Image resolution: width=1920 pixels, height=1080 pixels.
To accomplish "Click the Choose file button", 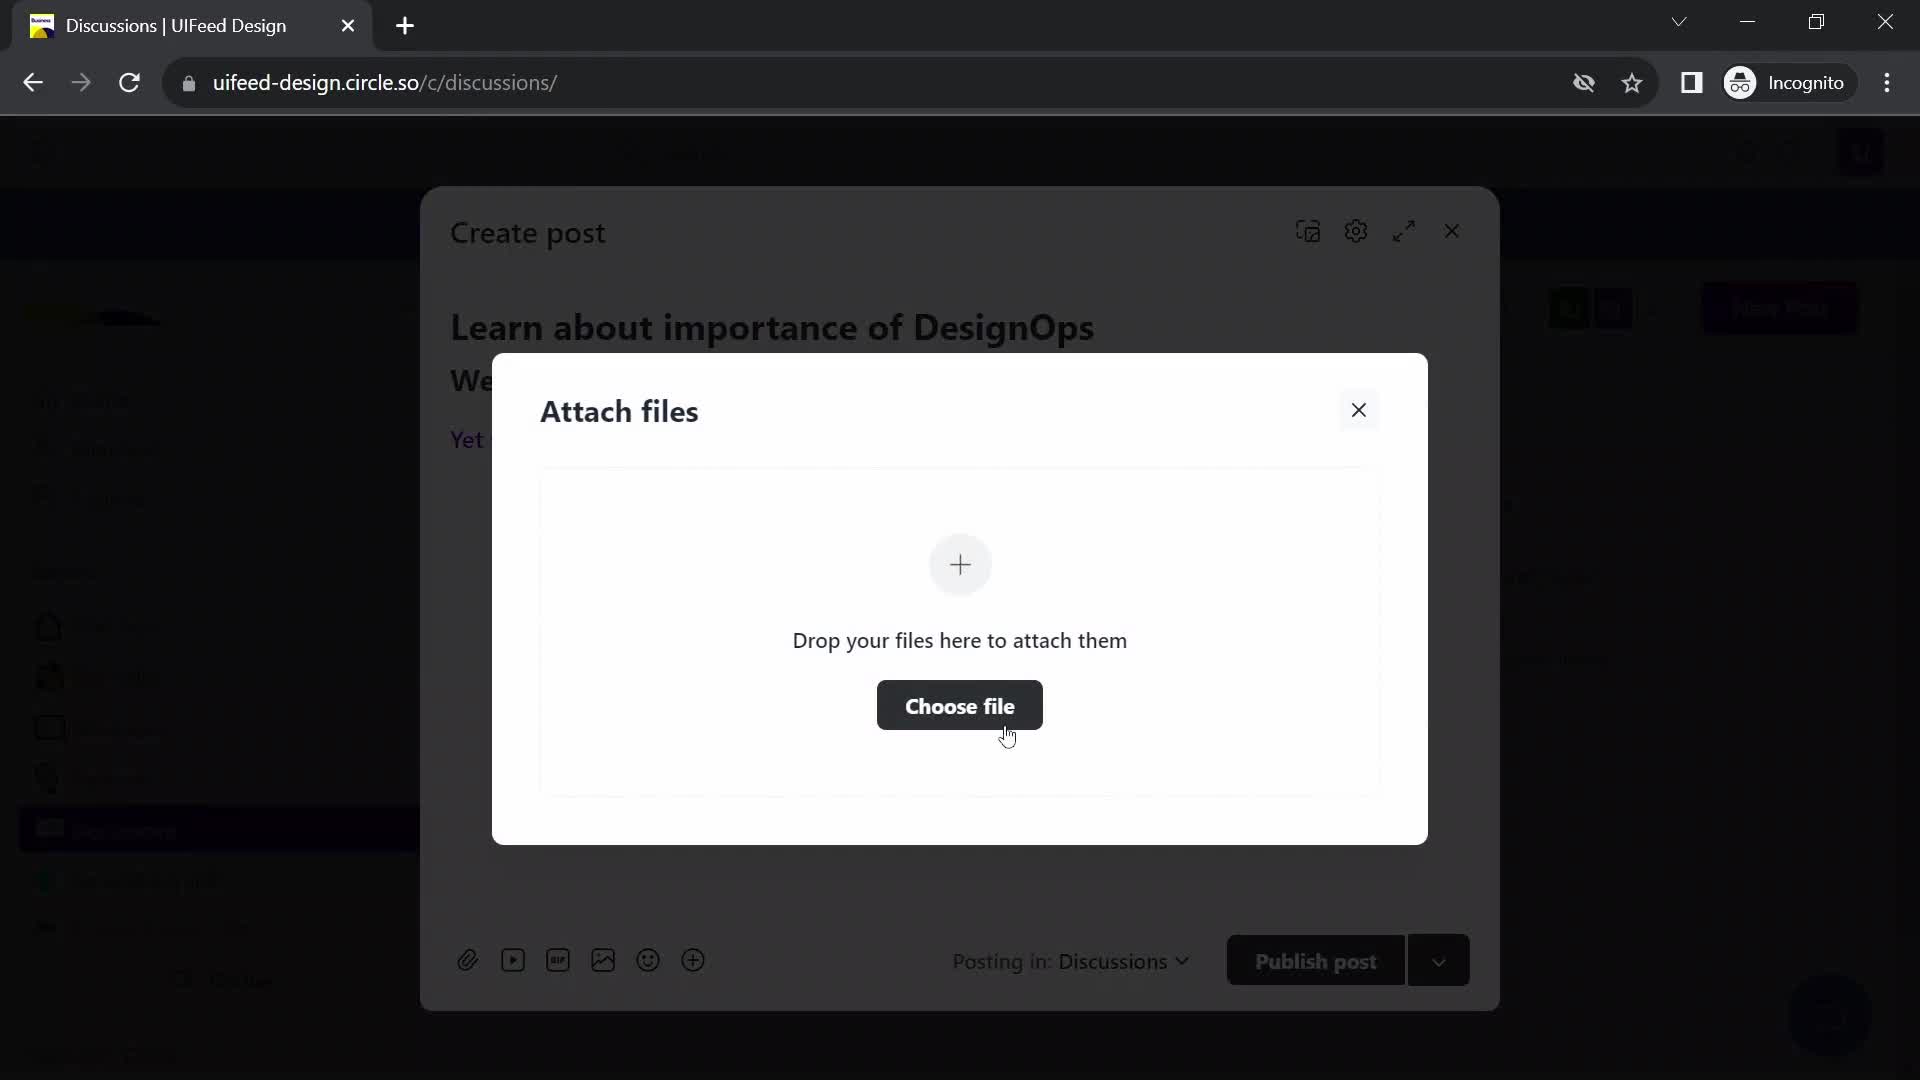I will 960,705.
